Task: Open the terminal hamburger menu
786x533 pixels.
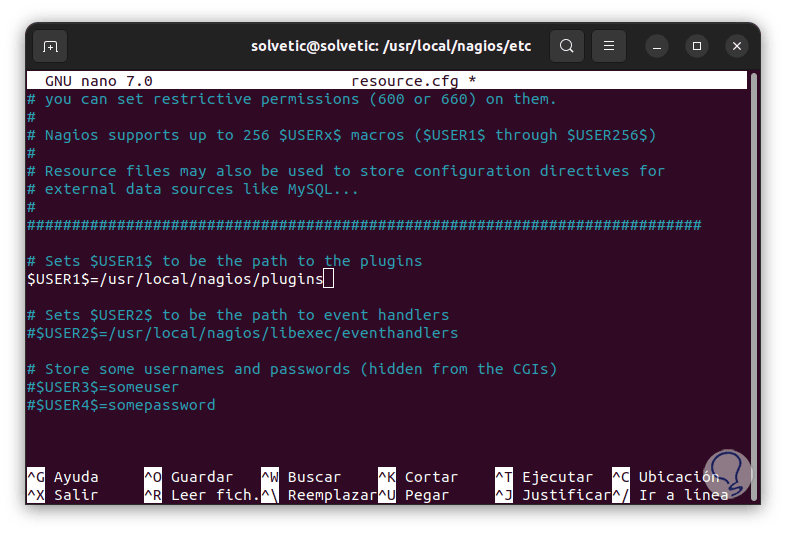Action: click(609, 46)
